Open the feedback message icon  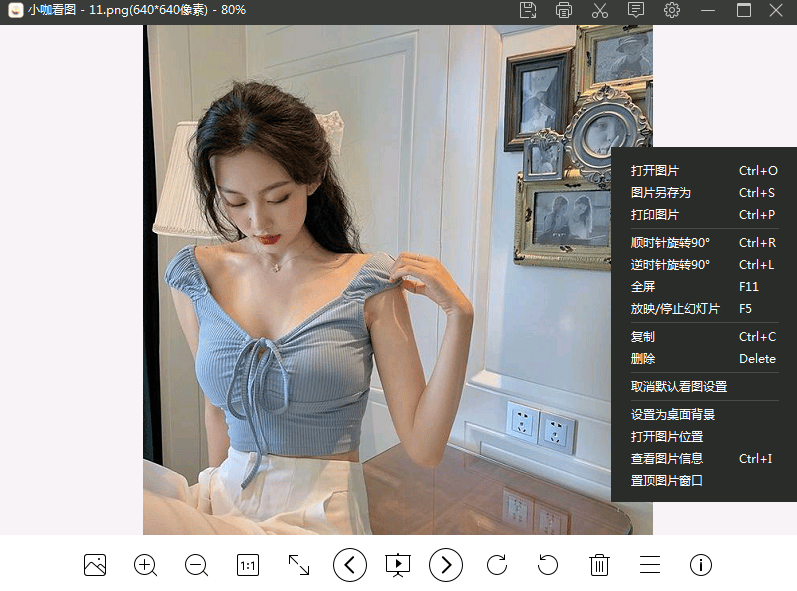click(x=636, y=10)
